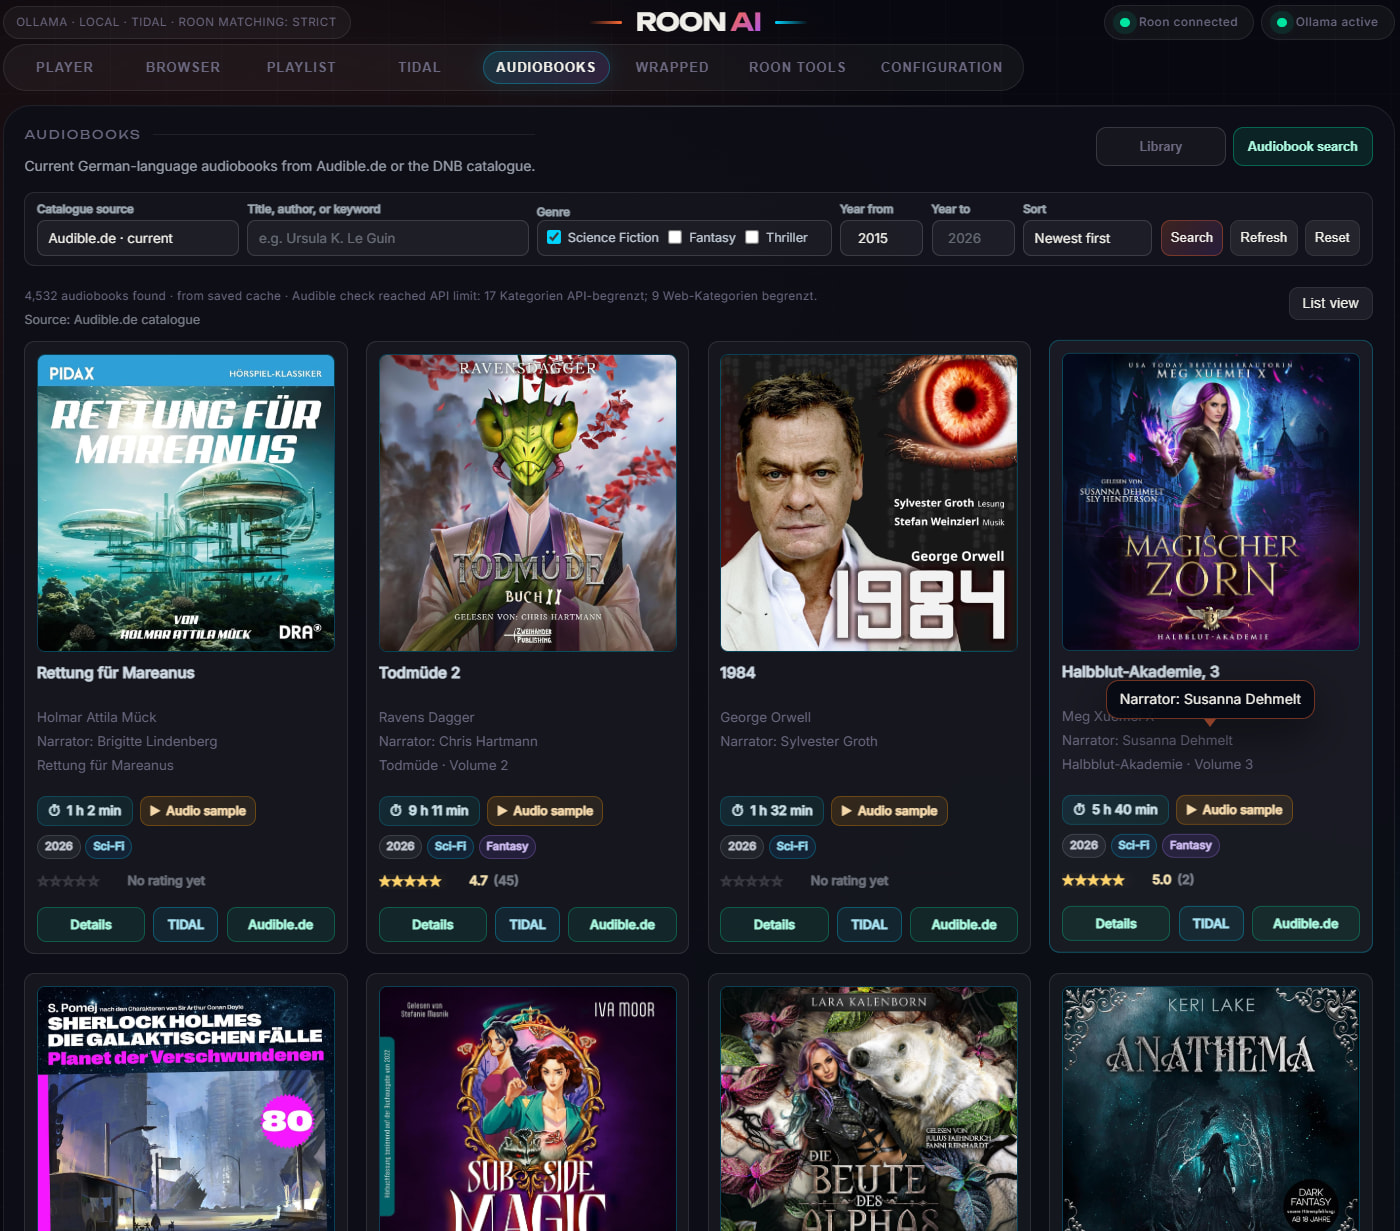Viewport: 1400px width, 1231px height.
Task: Switch to List view
Action: 1330,303
